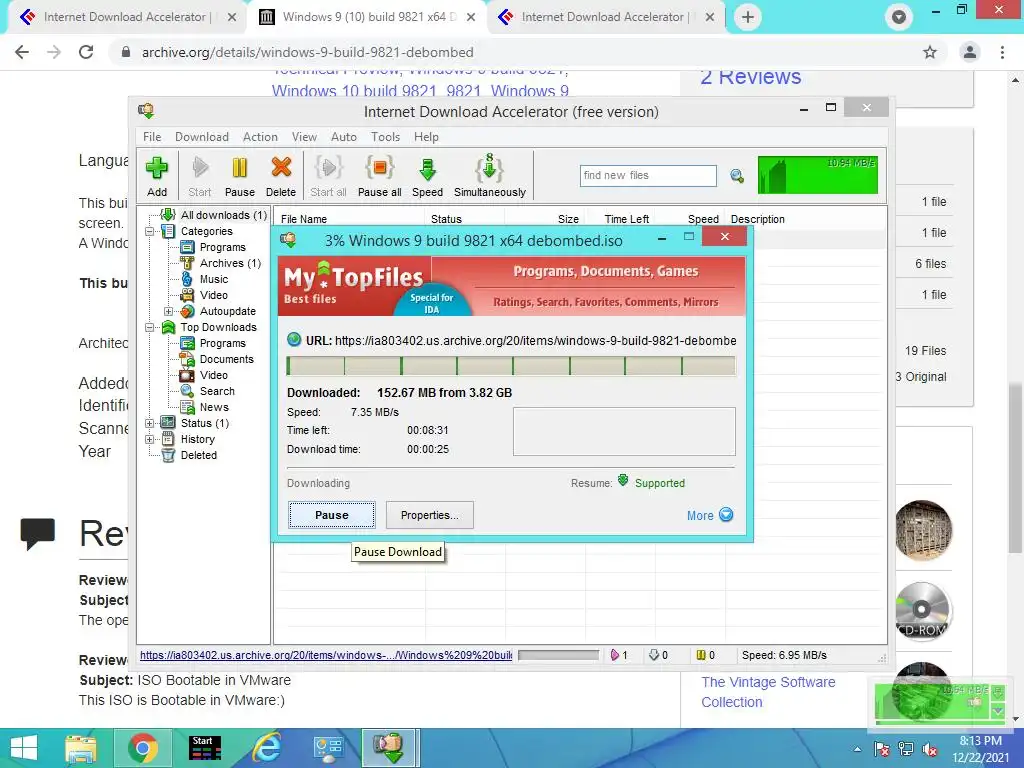This screenshot has height=768, width=1024.
Task: Switch to Windows 9 build 9821 browser tab
Action: (366, 17)
